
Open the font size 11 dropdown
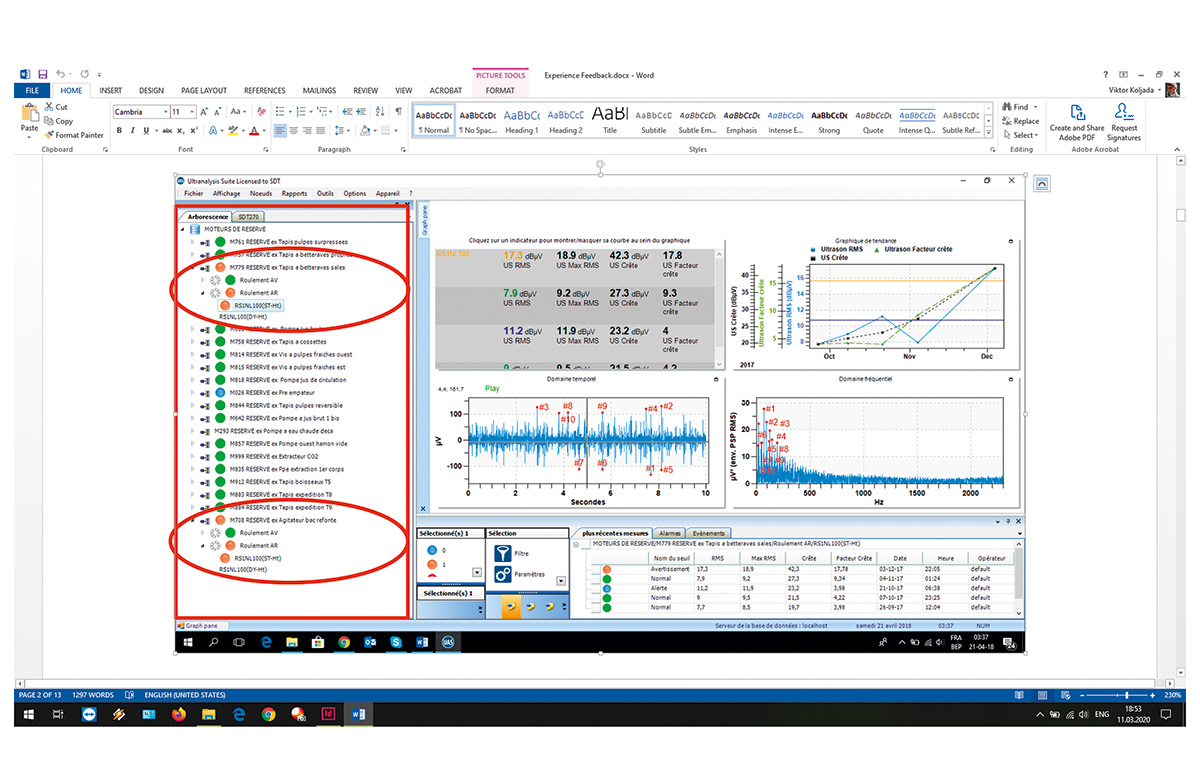point(191,112)
